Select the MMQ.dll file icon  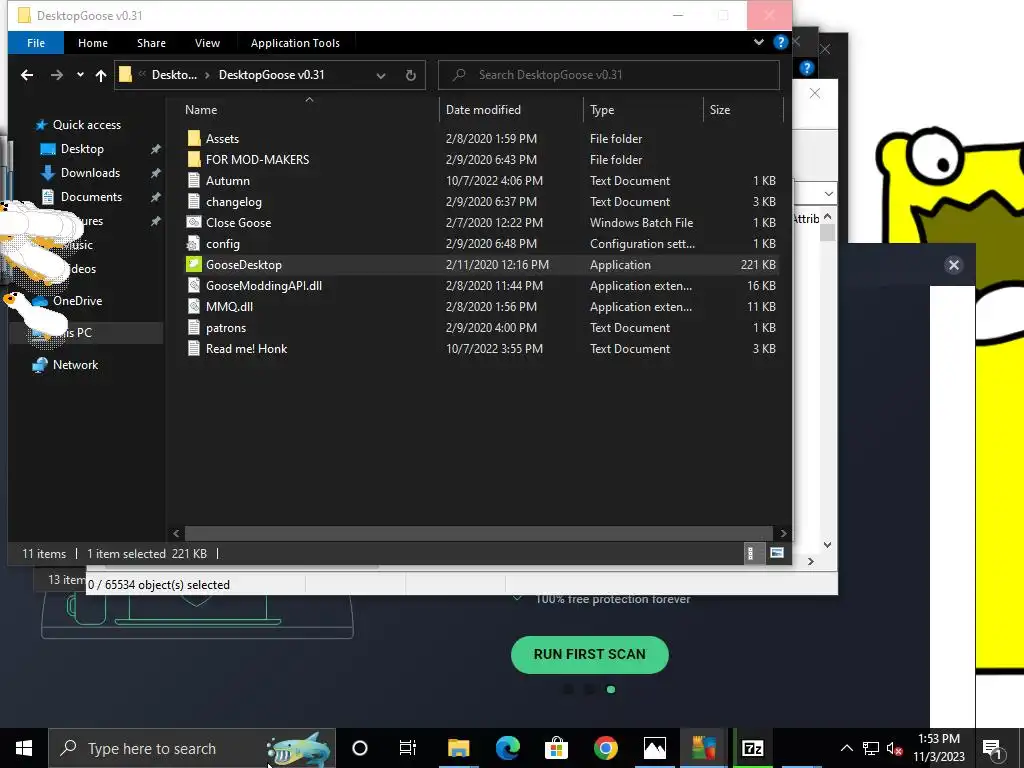pyautogui.click(x=194, y=306)
